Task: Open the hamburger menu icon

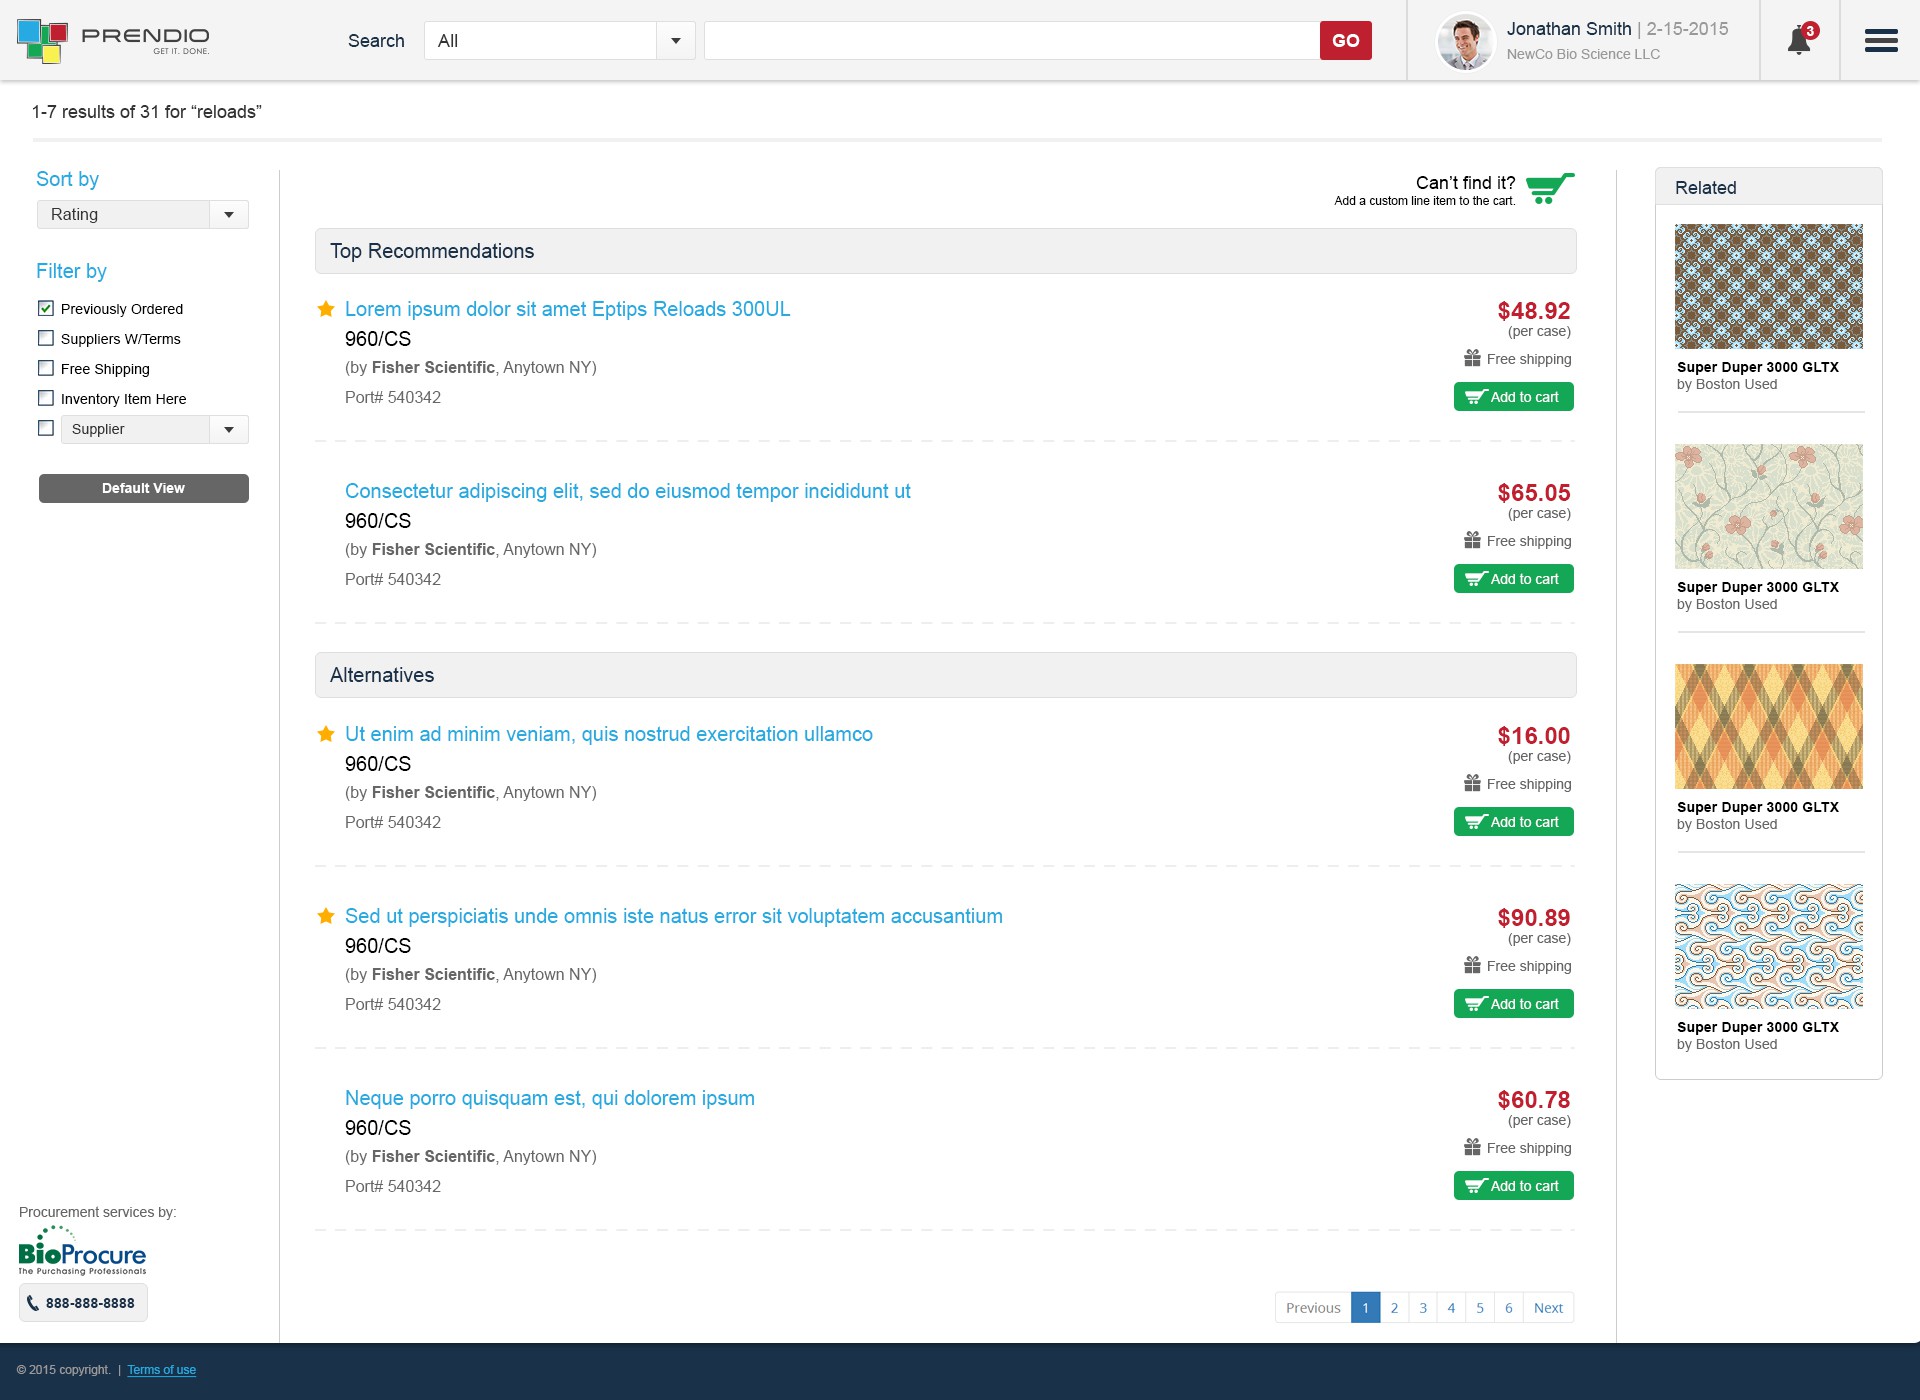Action: 1880,41
